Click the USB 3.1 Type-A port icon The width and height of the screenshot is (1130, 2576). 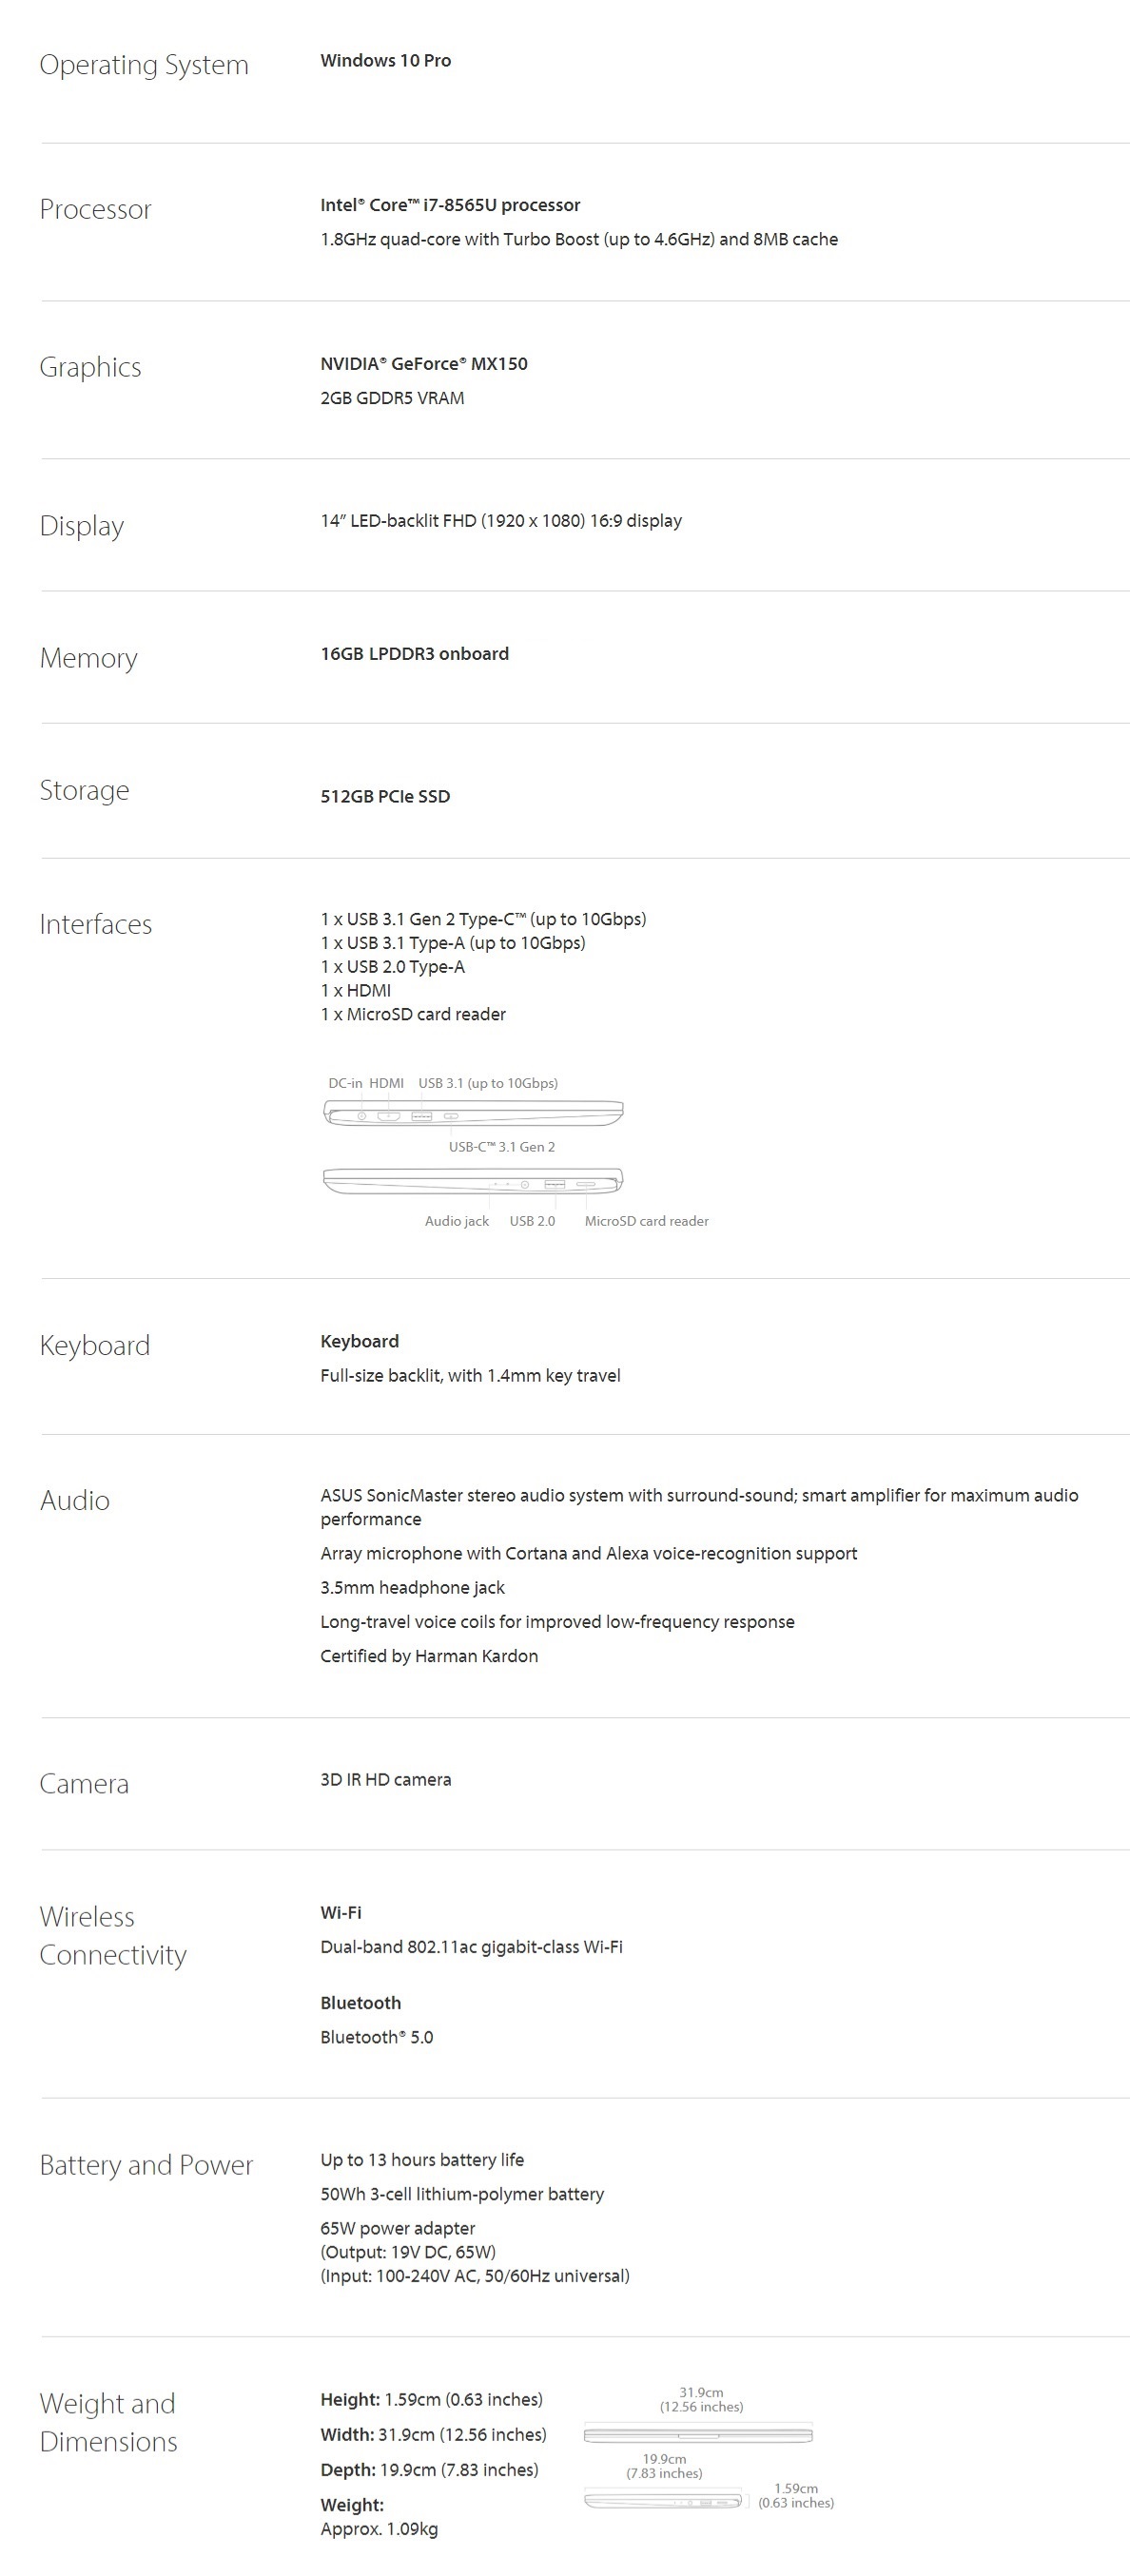tap(422, 1116)
